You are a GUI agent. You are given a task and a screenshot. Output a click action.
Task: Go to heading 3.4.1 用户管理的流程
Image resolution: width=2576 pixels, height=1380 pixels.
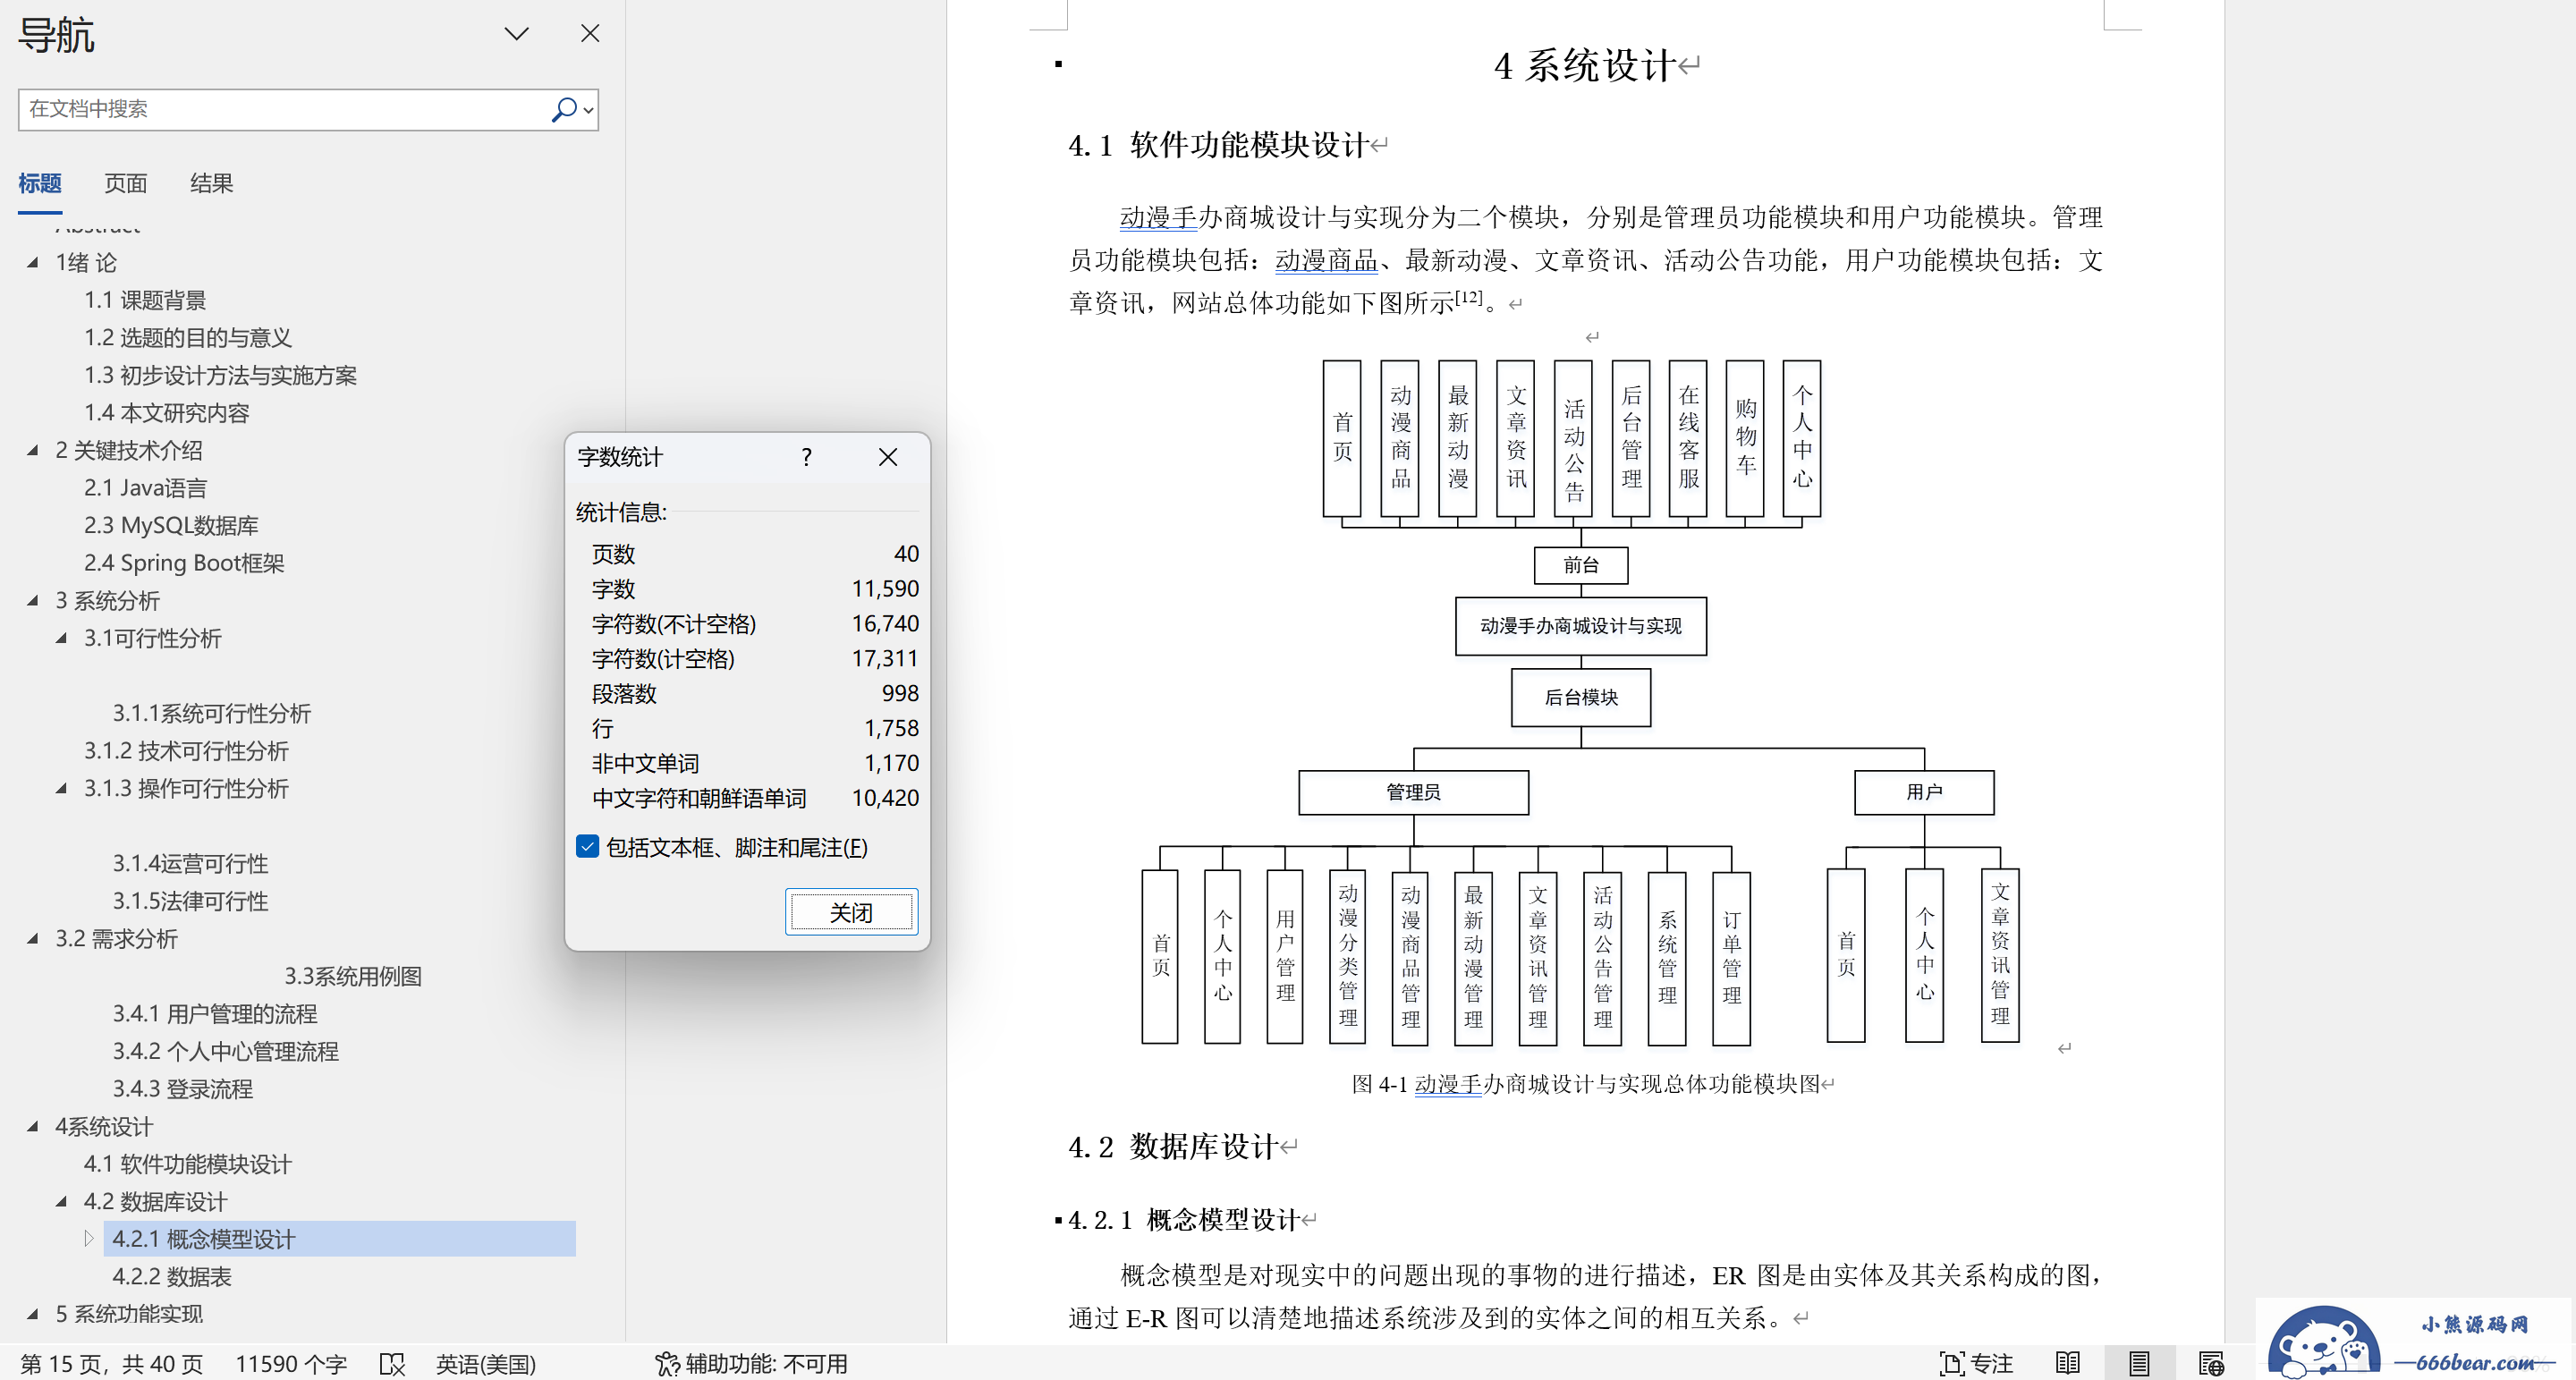(x=214, y=1013)
